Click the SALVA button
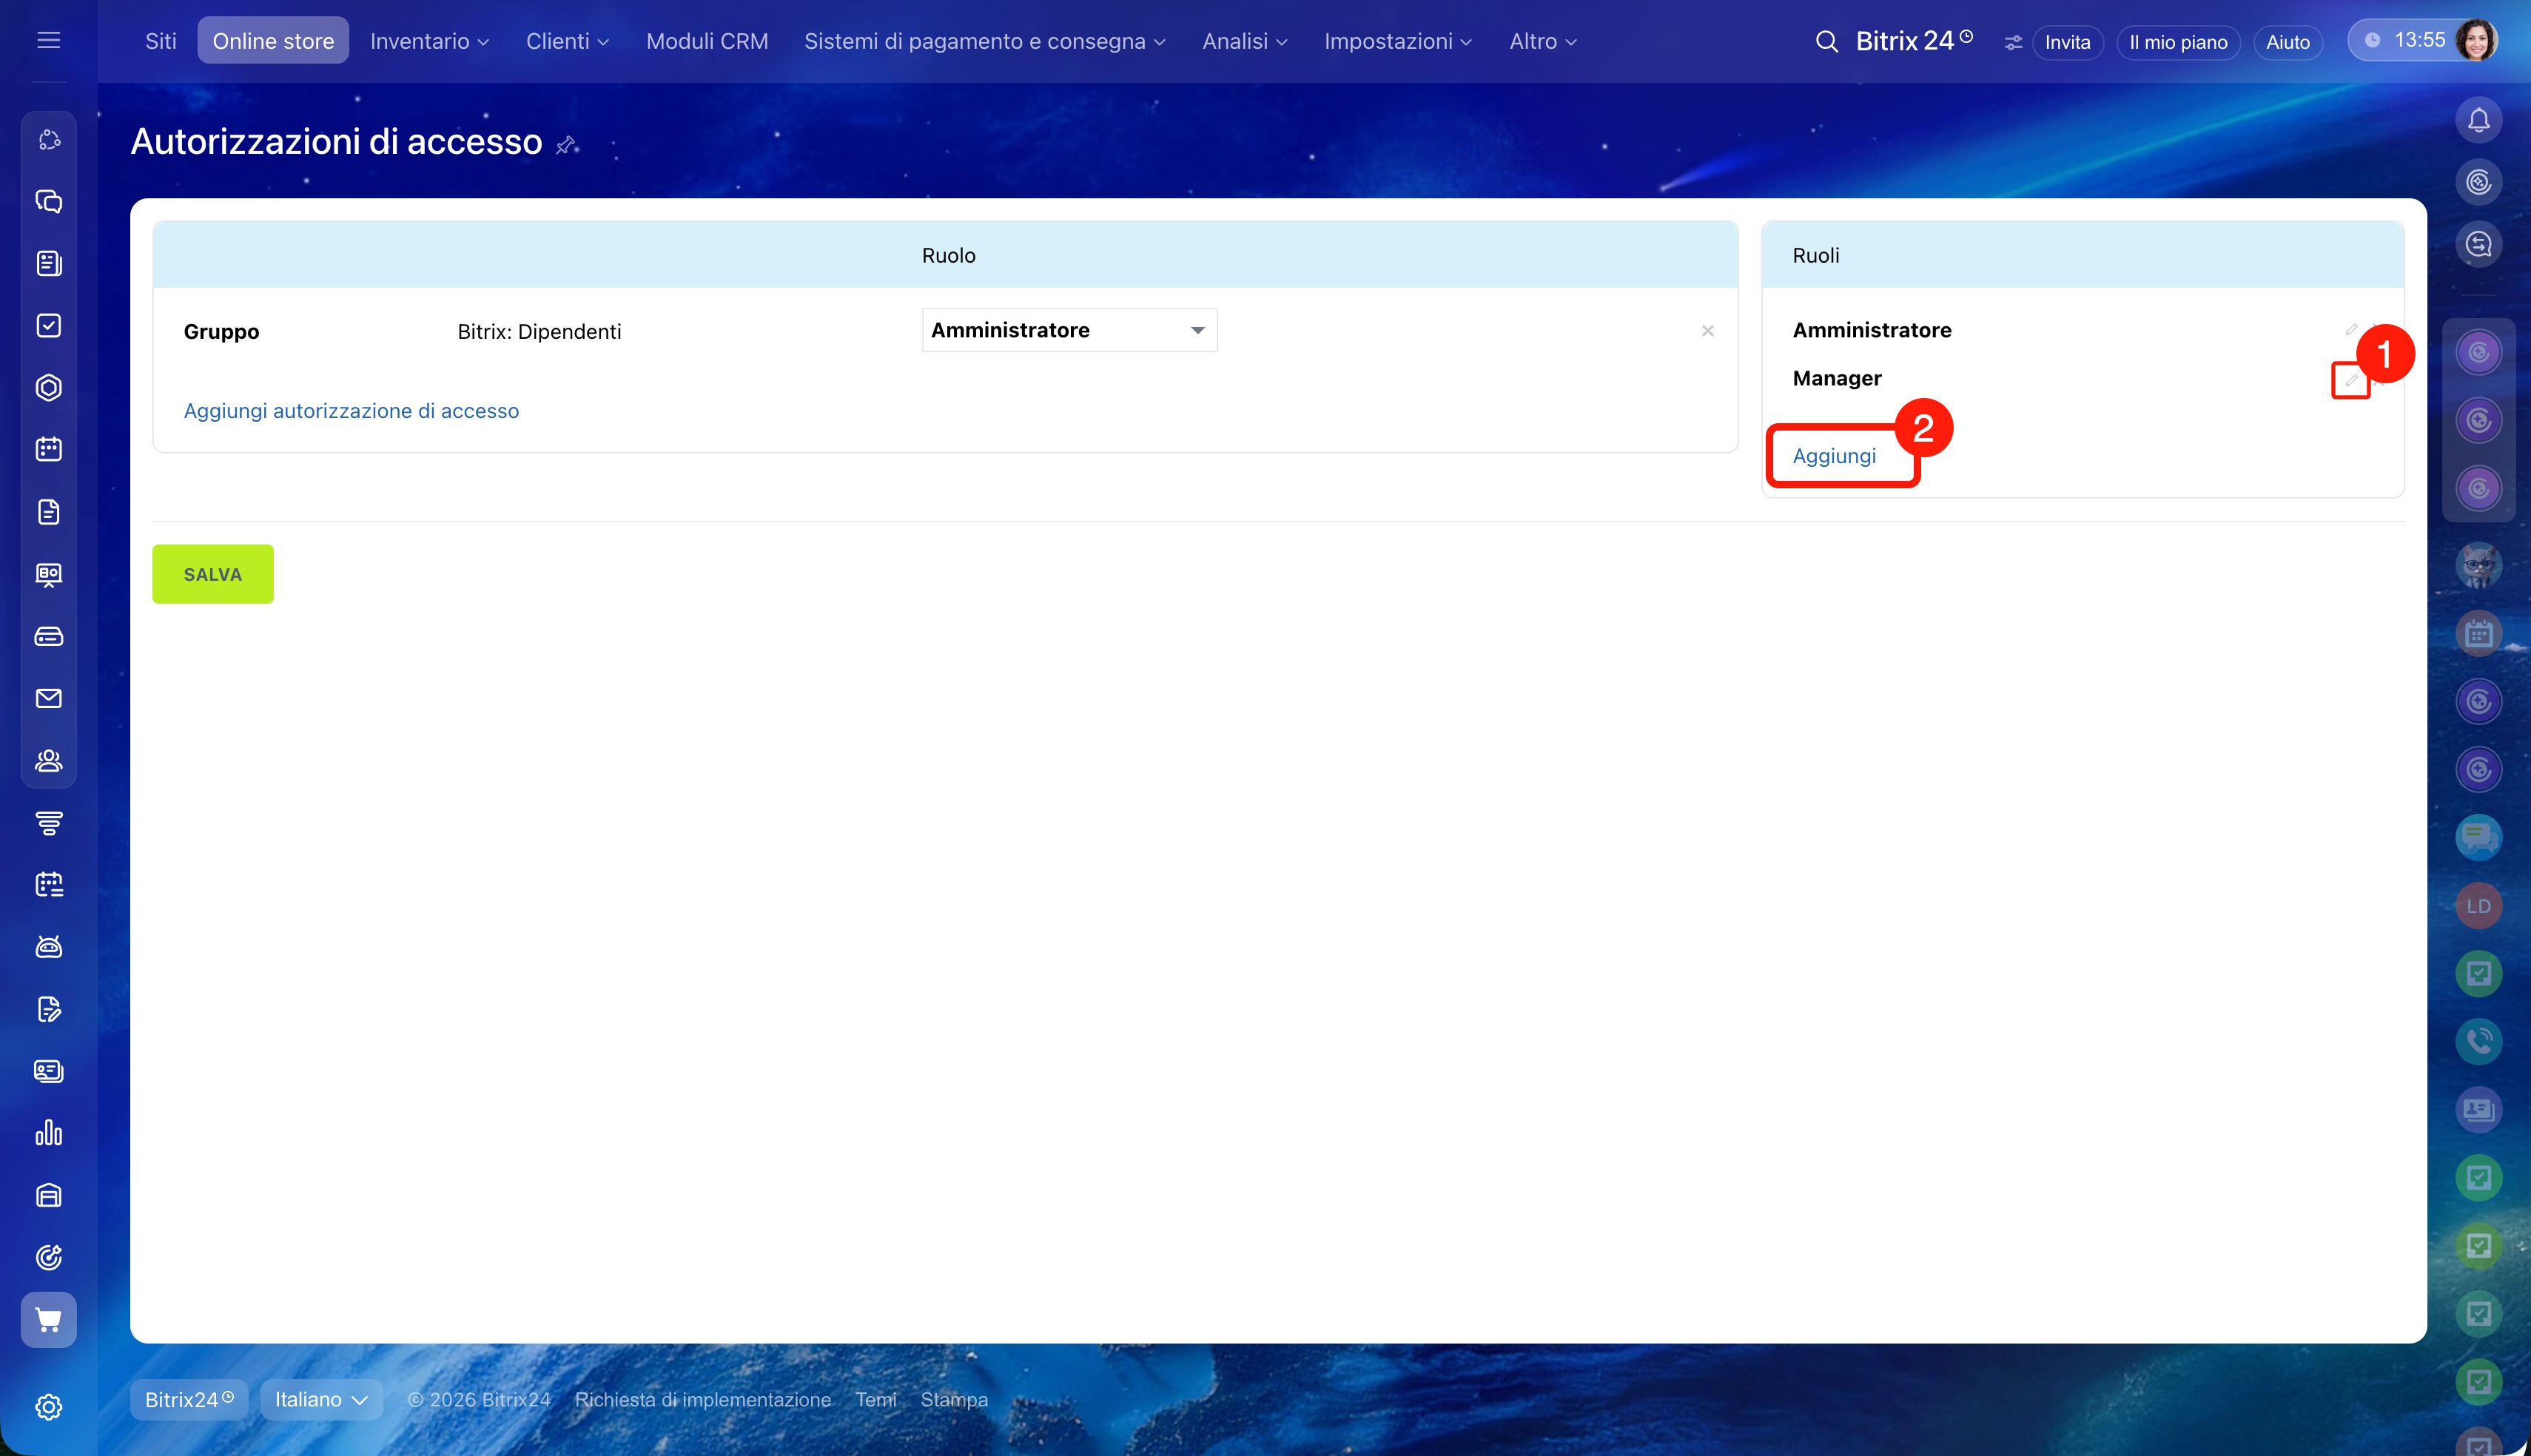The image size is (2531, 1456). [212, 574]
